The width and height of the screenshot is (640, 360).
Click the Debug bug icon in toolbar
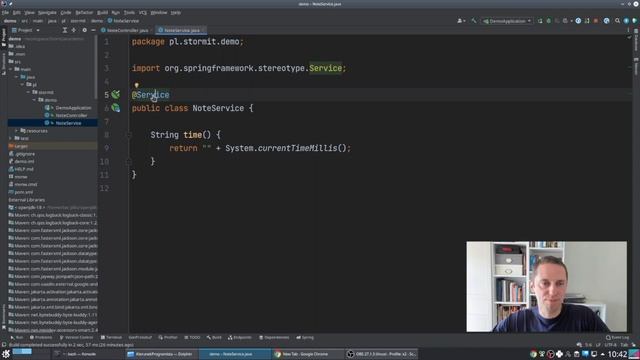(549, 21)
